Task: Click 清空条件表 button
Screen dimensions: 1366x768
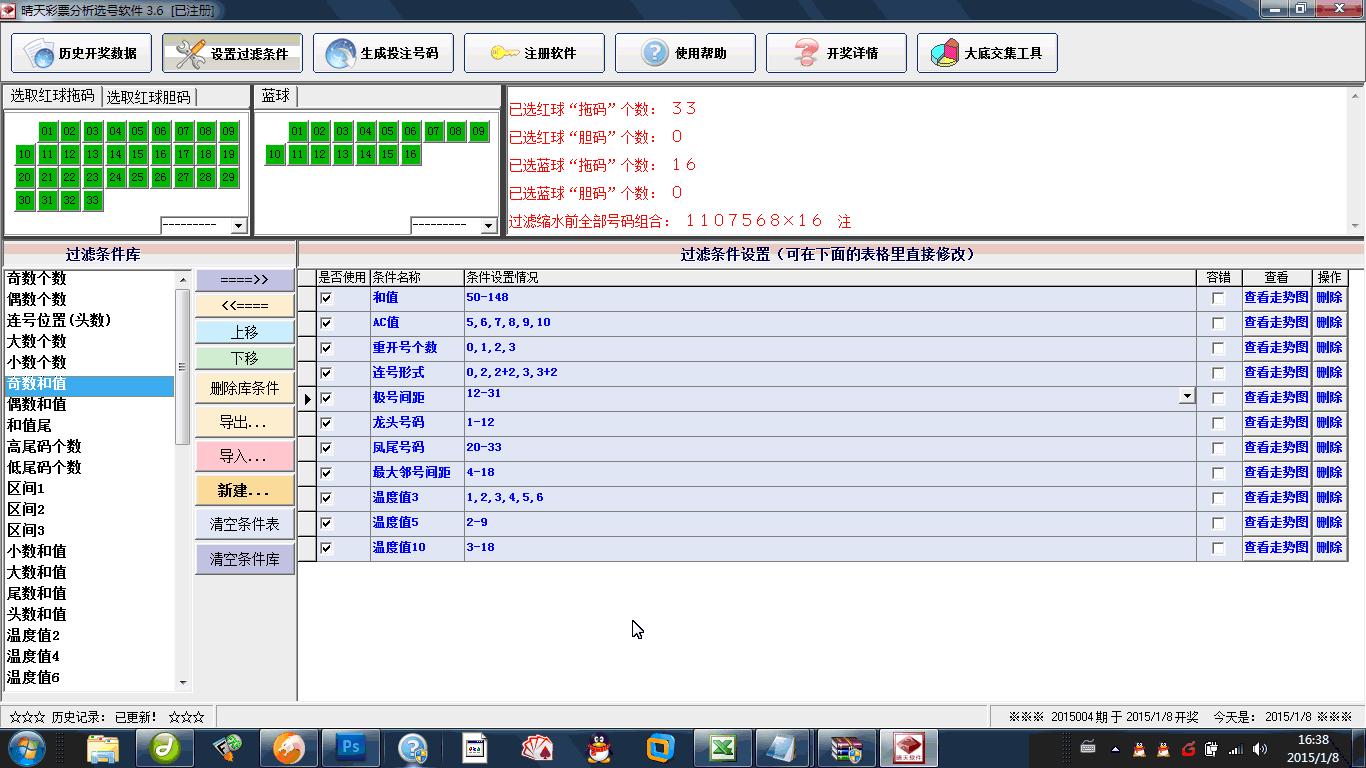Action: click(245, 524)
